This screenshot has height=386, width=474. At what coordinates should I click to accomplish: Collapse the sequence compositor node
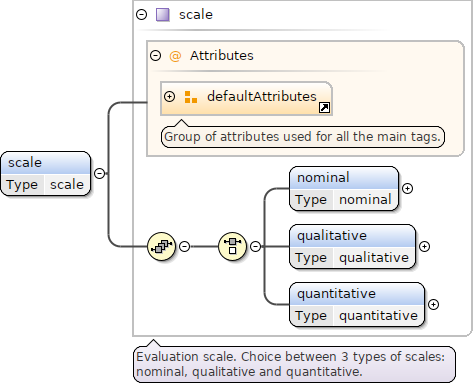184,246
